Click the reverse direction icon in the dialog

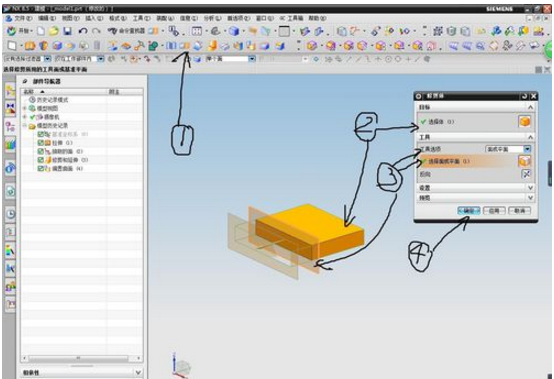point(526,174)
